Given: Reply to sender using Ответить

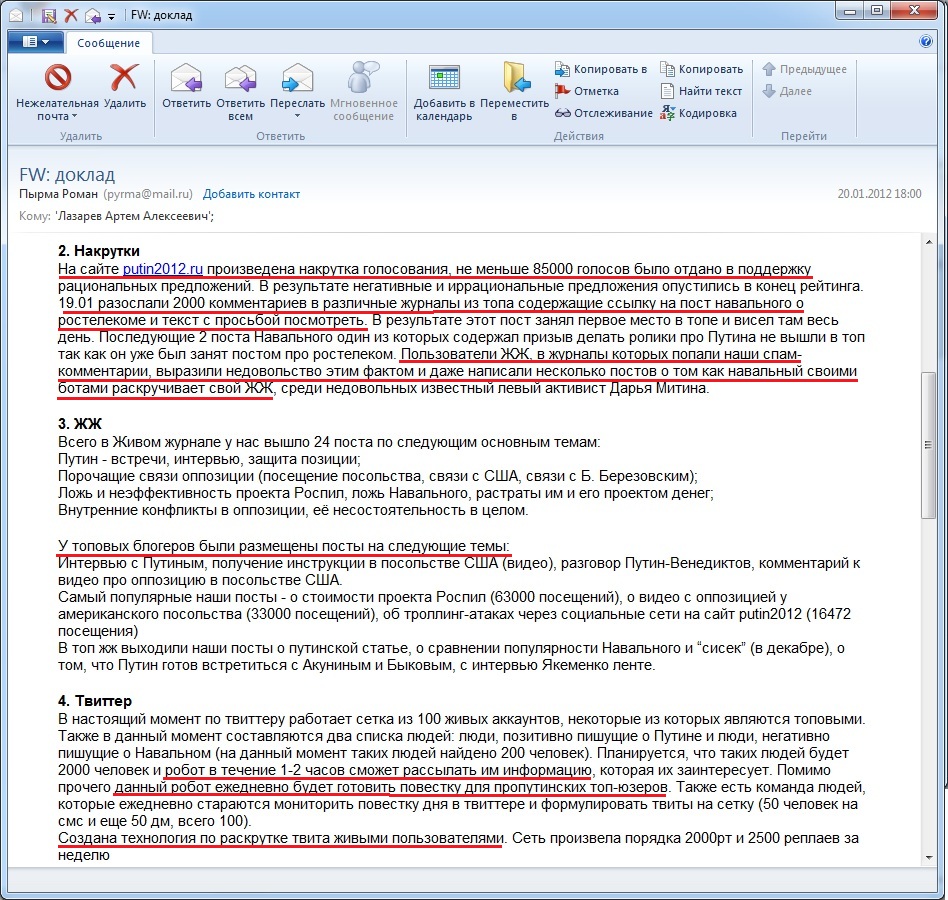Looking at the screenshot, I should 186,78.
